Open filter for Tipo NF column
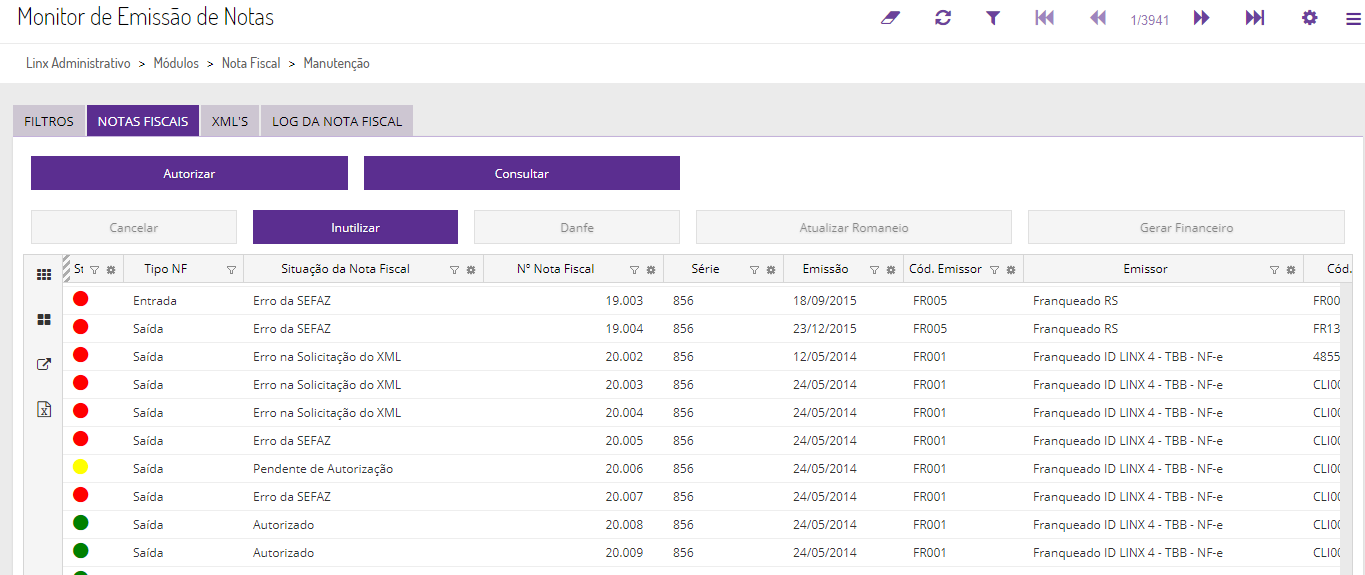 (231, 270)
